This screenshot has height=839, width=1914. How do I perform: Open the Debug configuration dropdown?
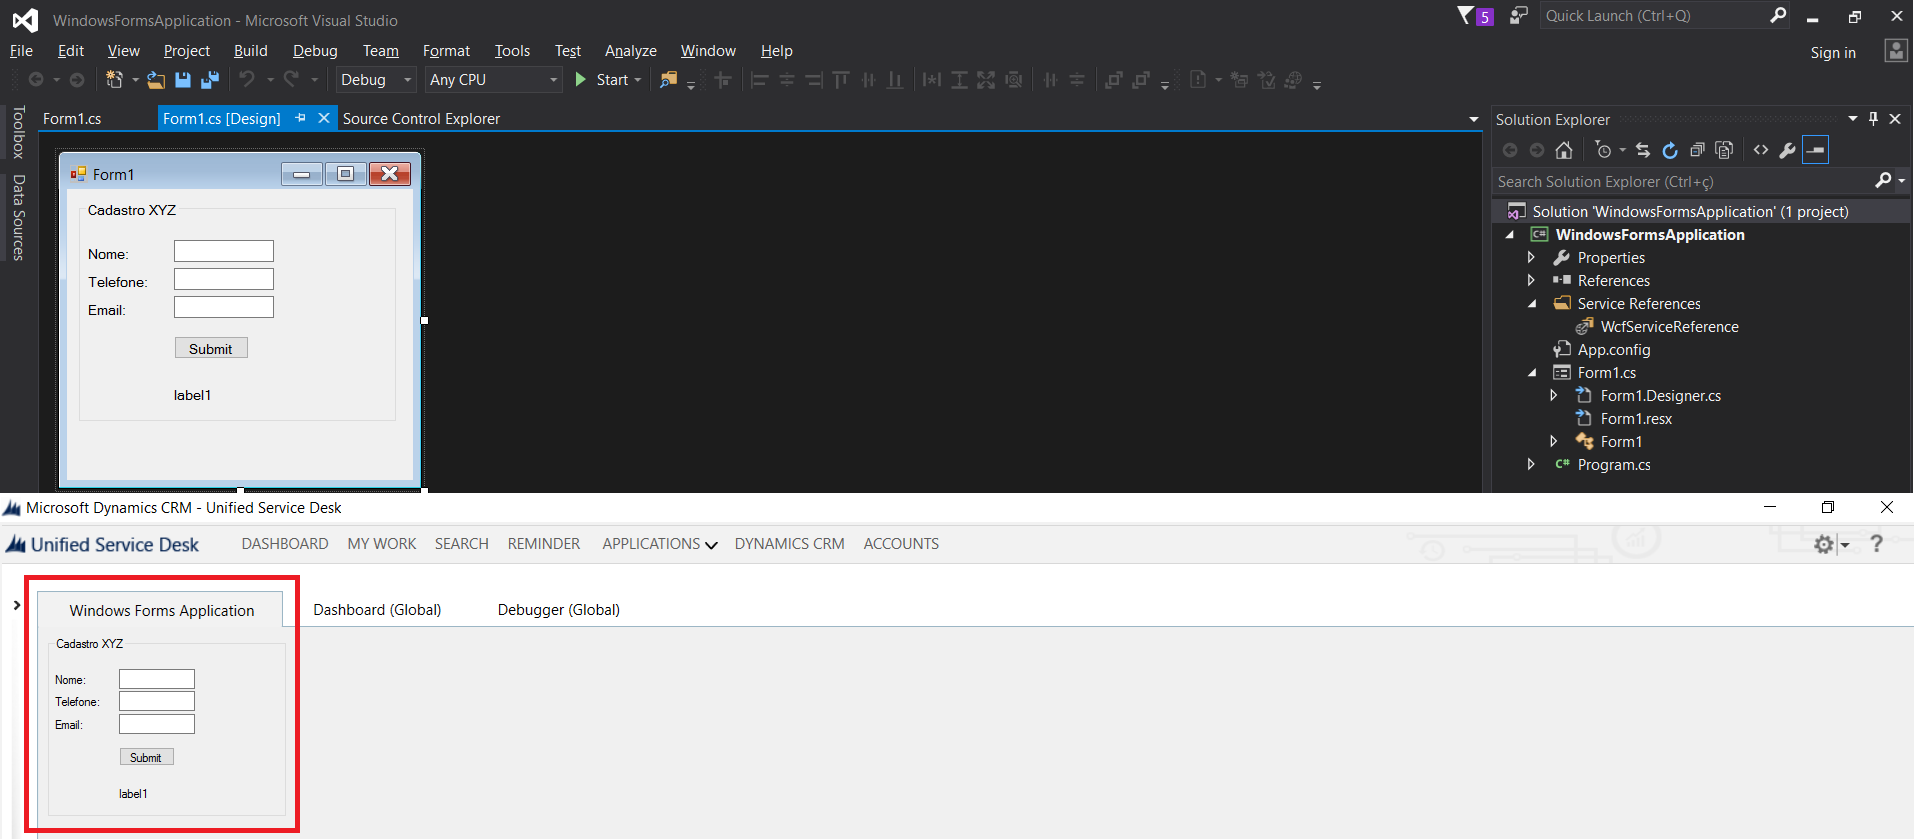click(376, 80)
